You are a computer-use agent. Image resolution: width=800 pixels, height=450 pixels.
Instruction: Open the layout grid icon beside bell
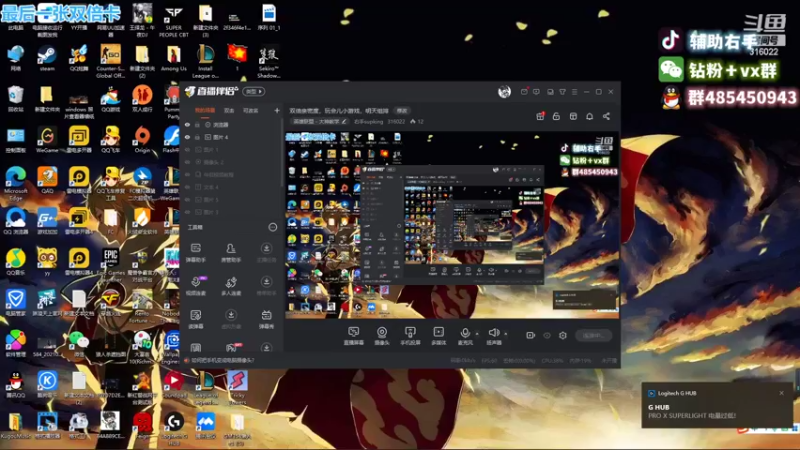point(573,116)
